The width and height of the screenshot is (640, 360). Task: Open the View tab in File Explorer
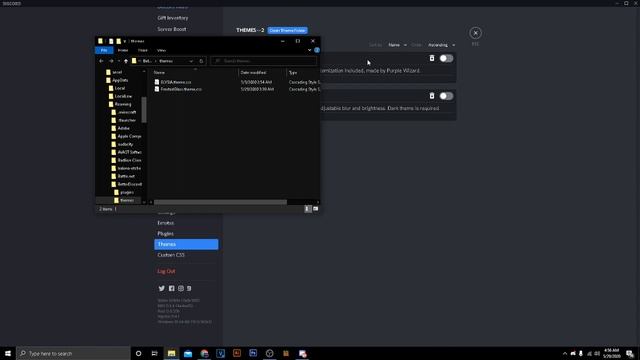(x=161, y=50)
